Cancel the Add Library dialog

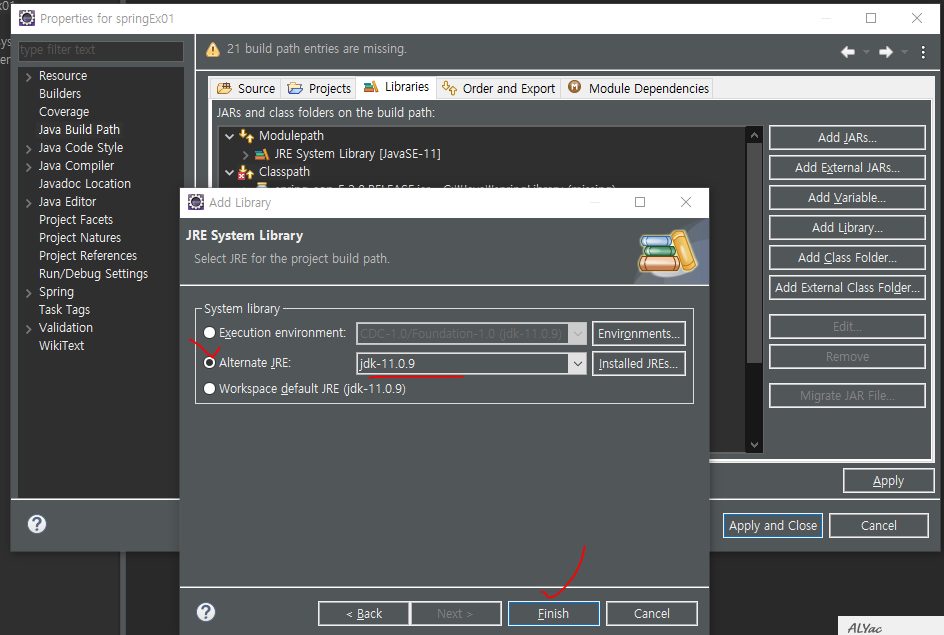point(651,613)
